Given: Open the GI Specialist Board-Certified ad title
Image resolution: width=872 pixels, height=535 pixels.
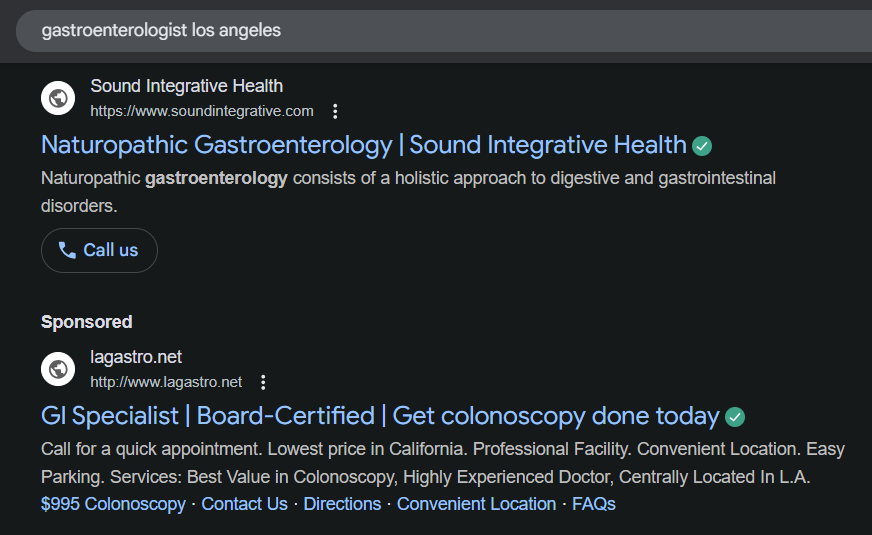Looking at the screenshot, I should 380,416.
